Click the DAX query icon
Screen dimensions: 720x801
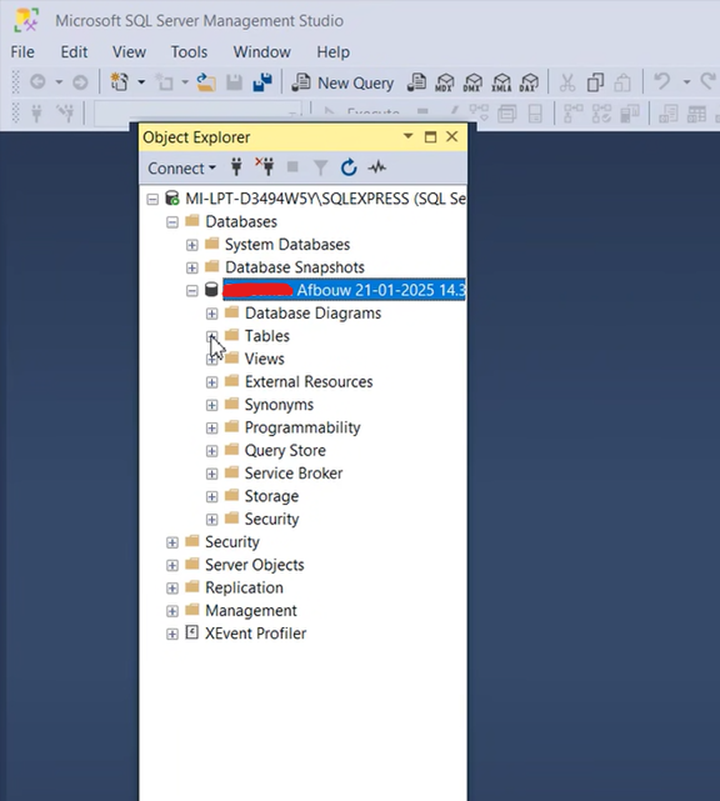click(529, 82)
